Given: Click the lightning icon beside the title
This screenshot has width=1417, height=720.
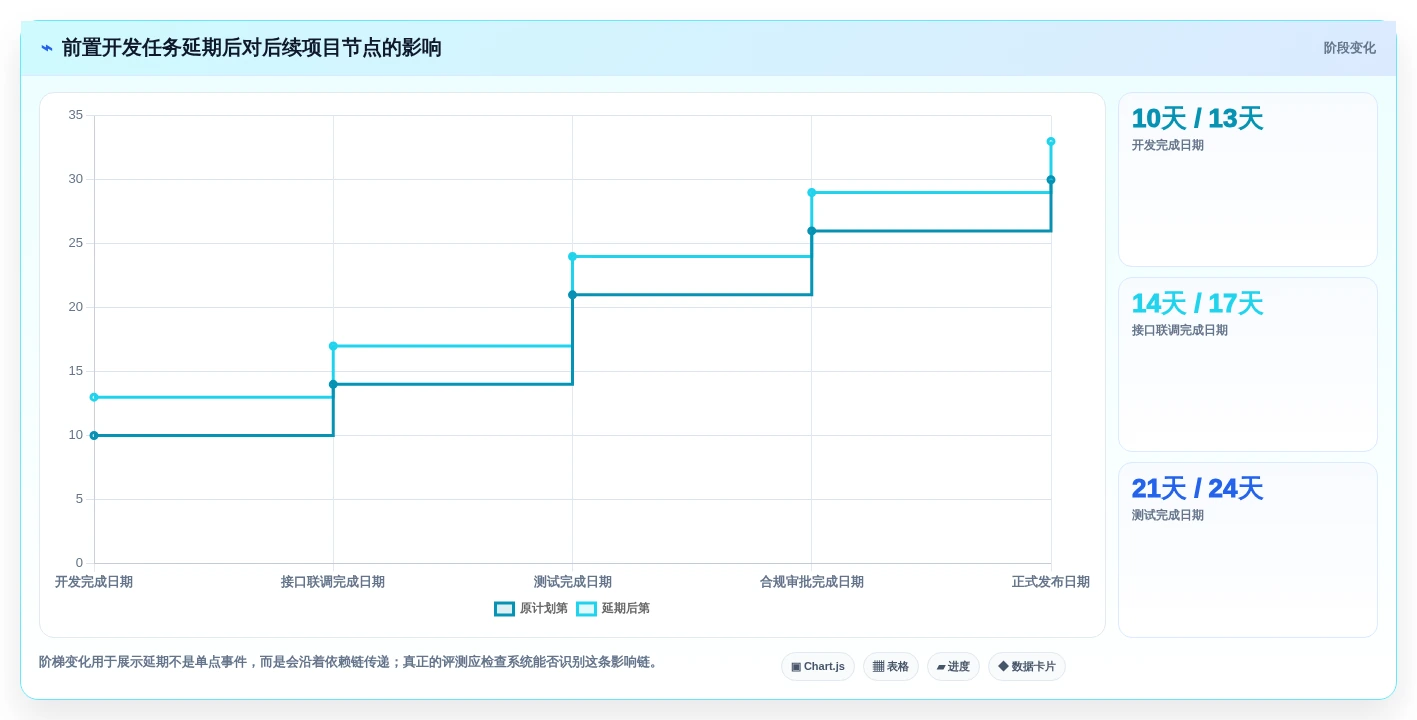Looking at the screenshot, I should coord(47,48).
